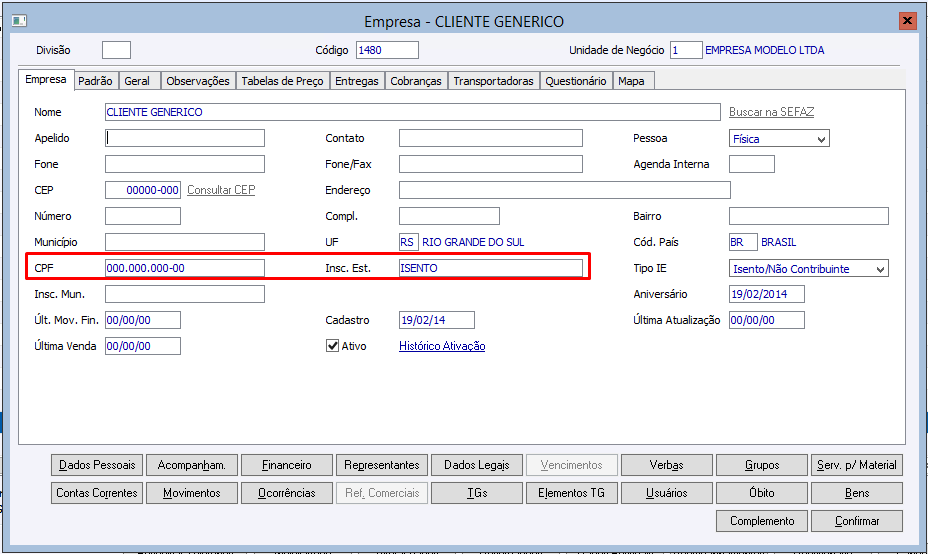This screenshot has width=928, height=554.
Task: Close the Empresa window
Action: (x=907, y=21)
